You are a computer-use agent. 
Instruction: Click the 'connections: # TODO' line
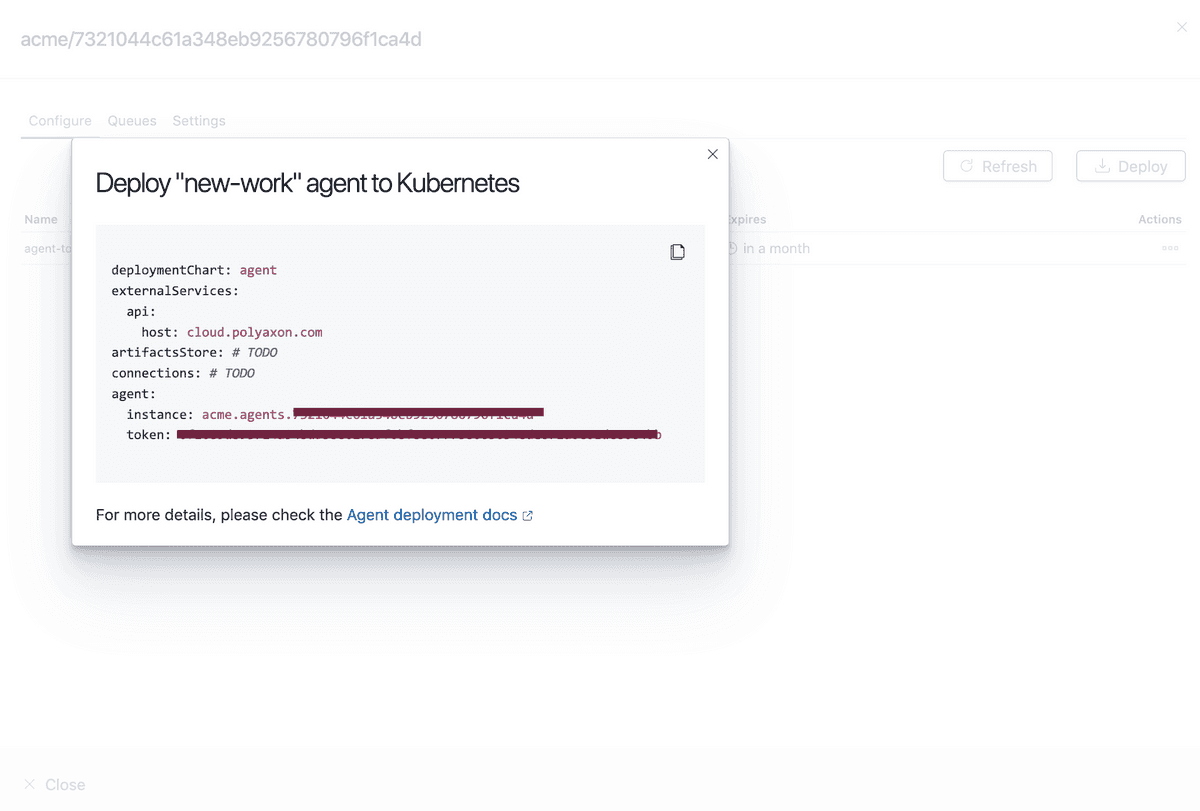(183, 373)
